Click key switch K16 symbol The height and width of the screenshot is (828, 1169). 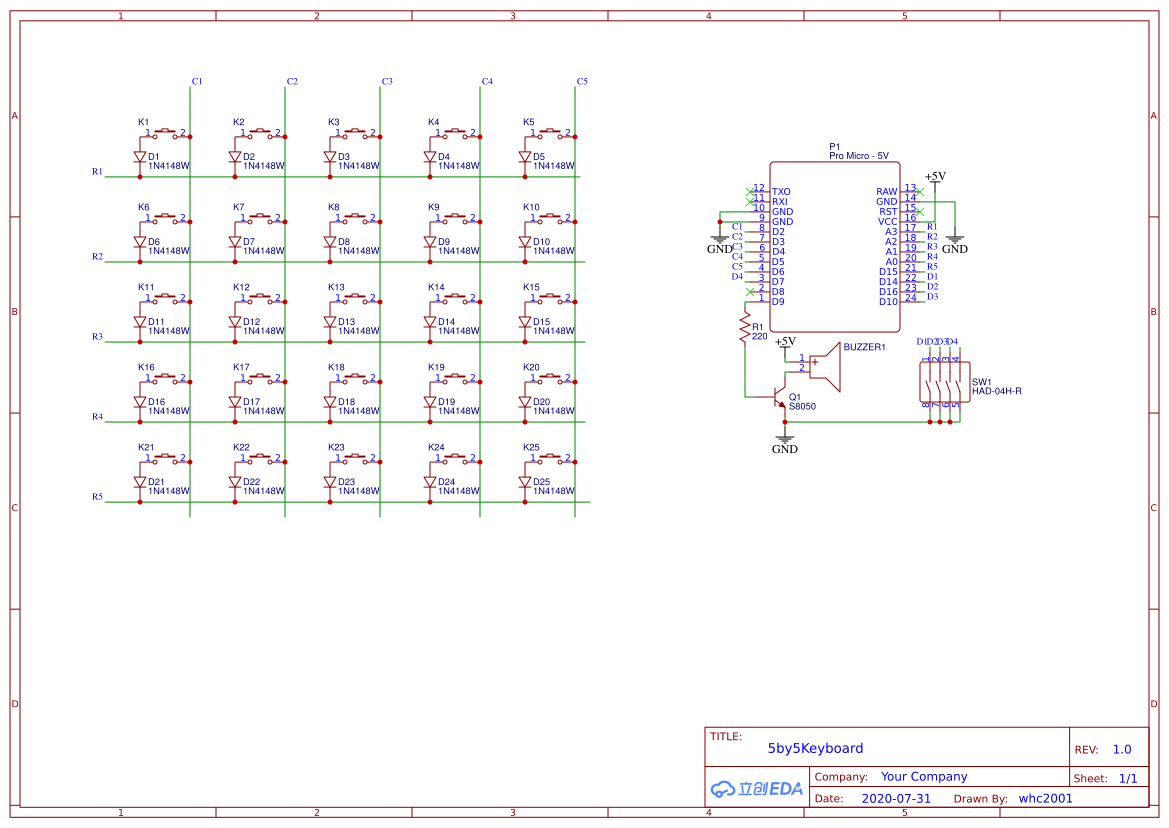(166, 379)
